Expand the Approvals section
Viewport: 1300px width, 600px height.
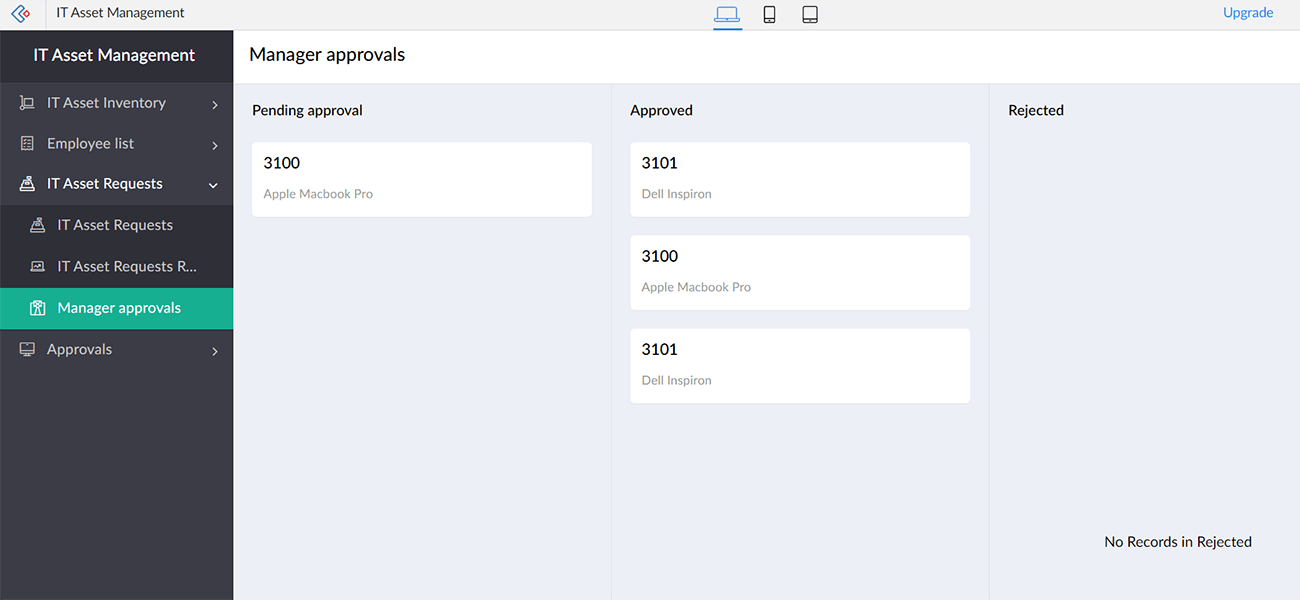click(214, 350)
